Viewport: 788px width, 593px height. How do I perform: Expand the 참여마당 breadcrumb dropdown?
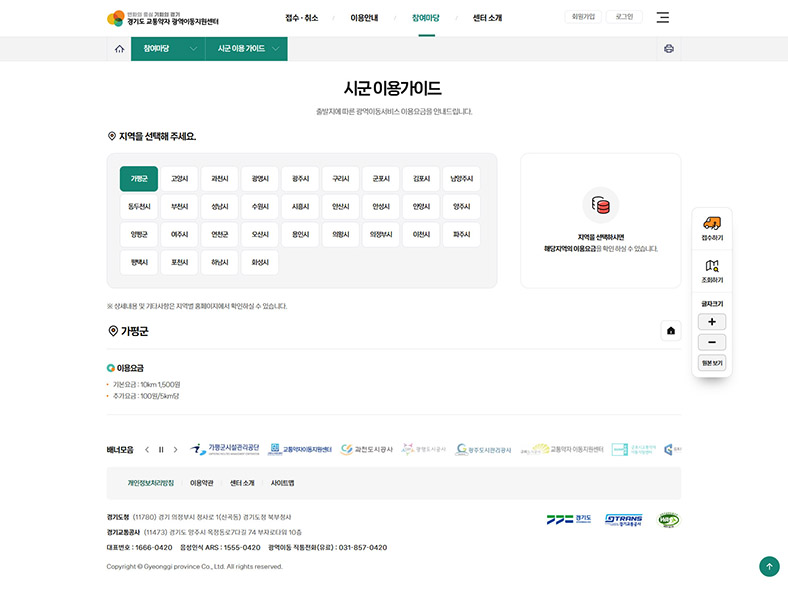click(x=168, y=49)
